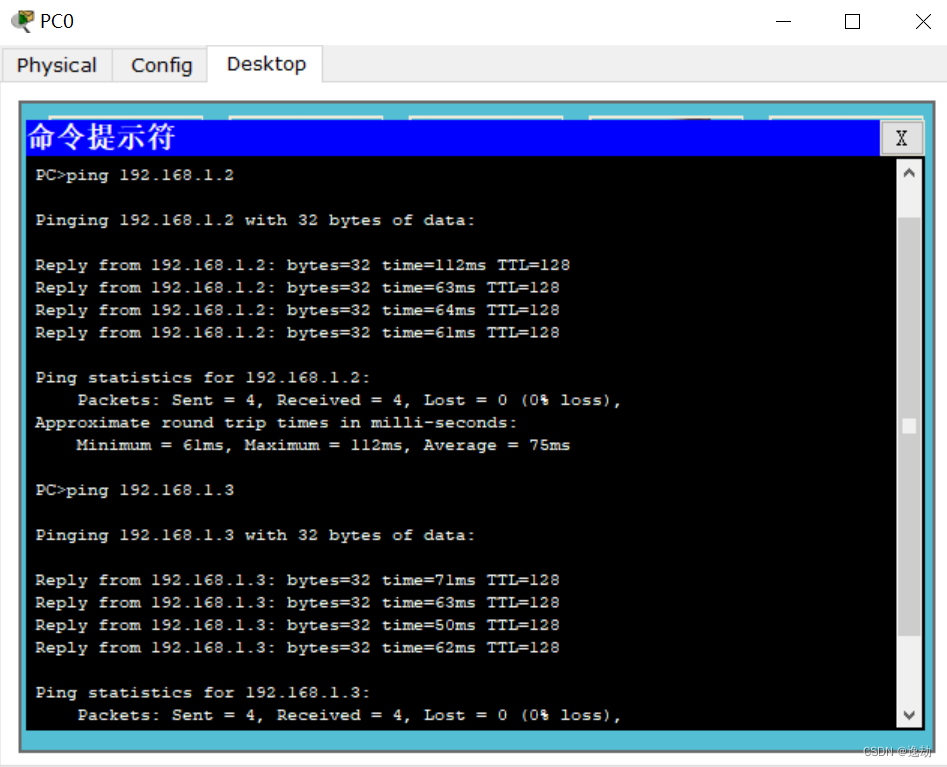Click the PC0 window app icon
This screenshot has width=947, height=767.
(x=23, y=21)
